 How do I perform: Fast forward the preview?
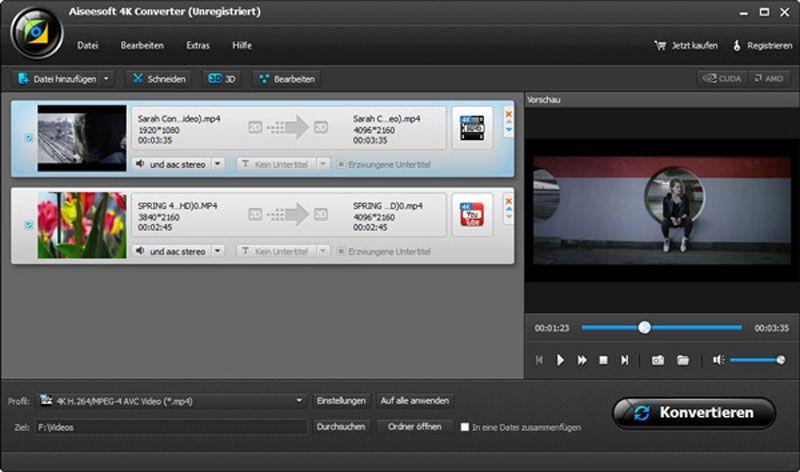582,360
